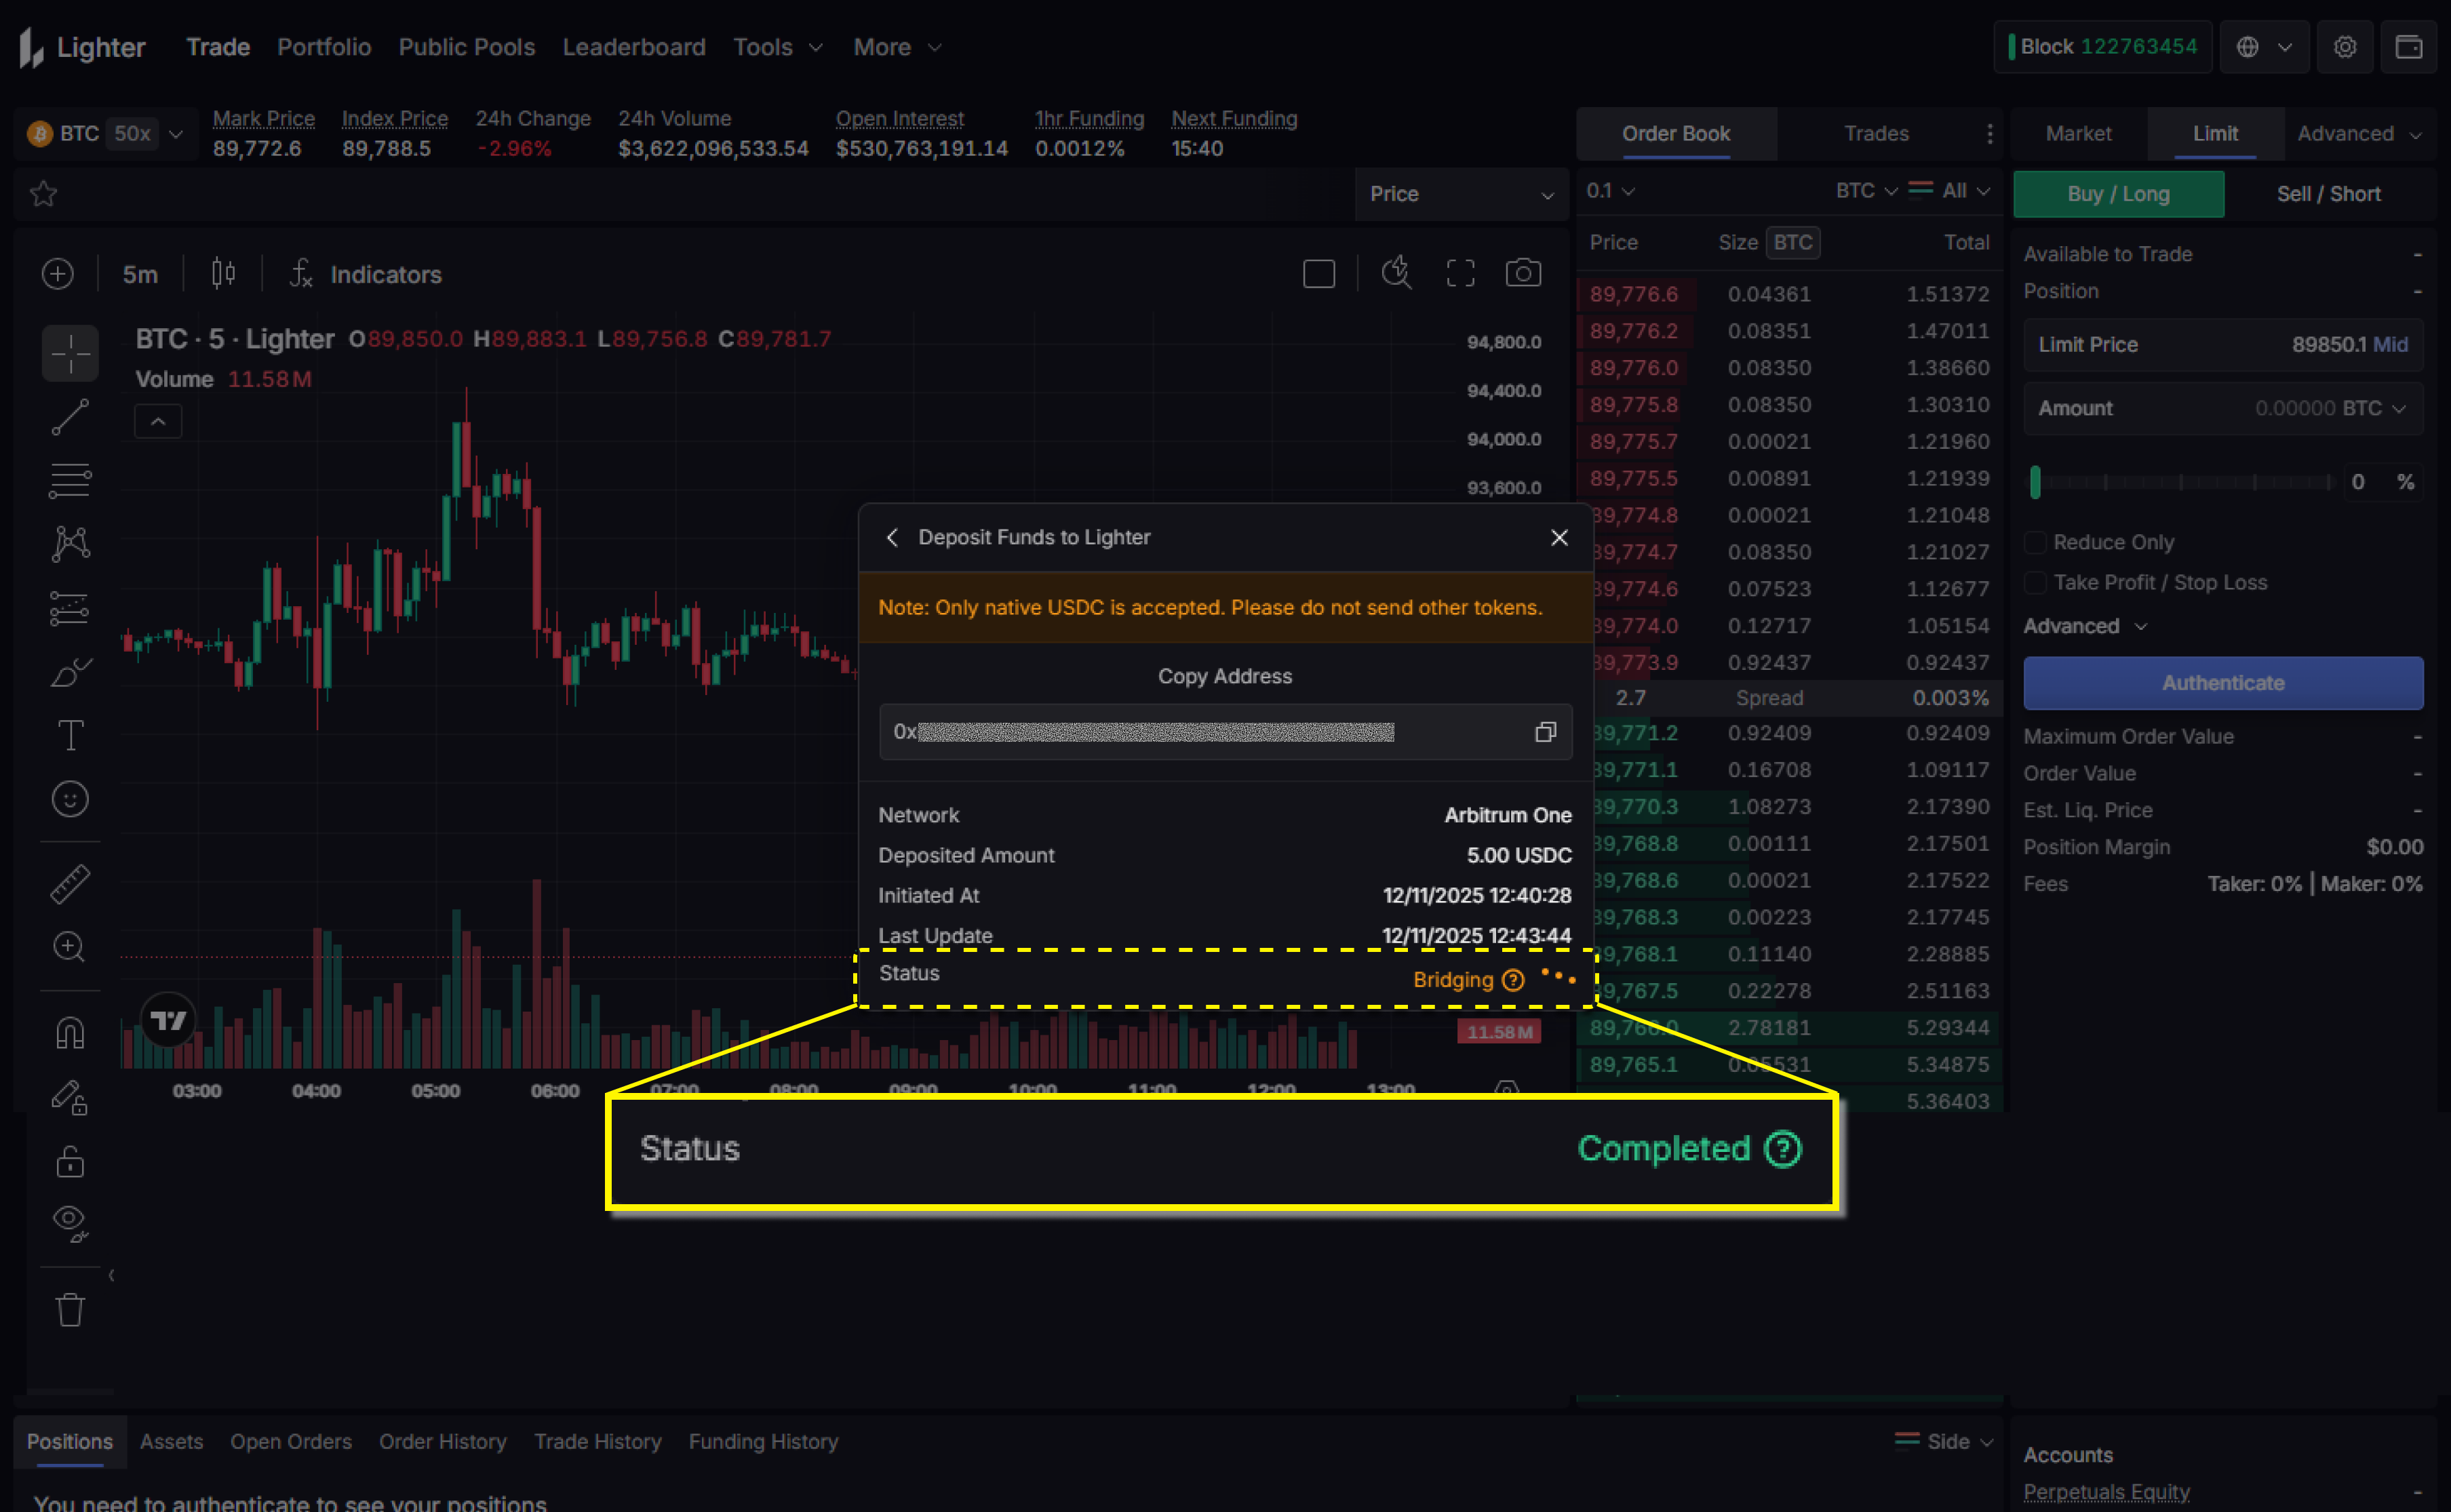Toggle lock all drawings
This screenshot has width=2451, height=1512.
click(70, 1162)
